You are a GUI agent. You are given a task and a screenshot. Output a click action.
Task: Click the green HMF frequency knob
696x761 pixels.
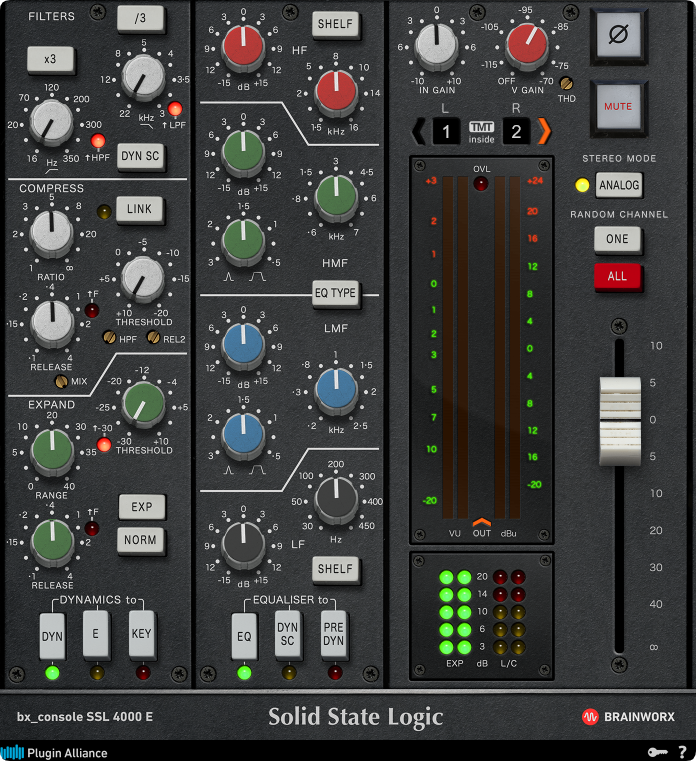click(336, 196)
